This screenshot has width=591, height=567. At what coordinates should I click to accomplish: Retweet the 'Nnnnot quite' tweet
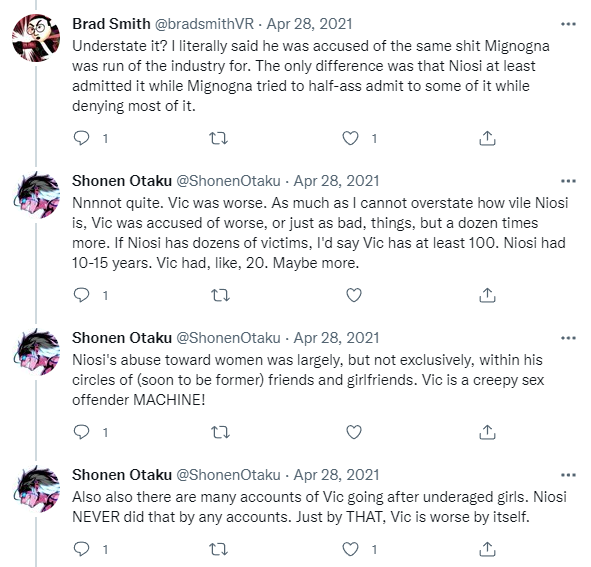pyautogui.click(x=220, y=295)
